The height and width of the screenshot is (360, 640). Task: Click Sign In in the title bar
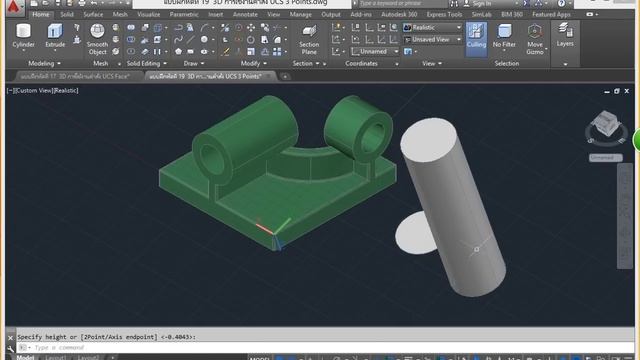click(478, 4)
